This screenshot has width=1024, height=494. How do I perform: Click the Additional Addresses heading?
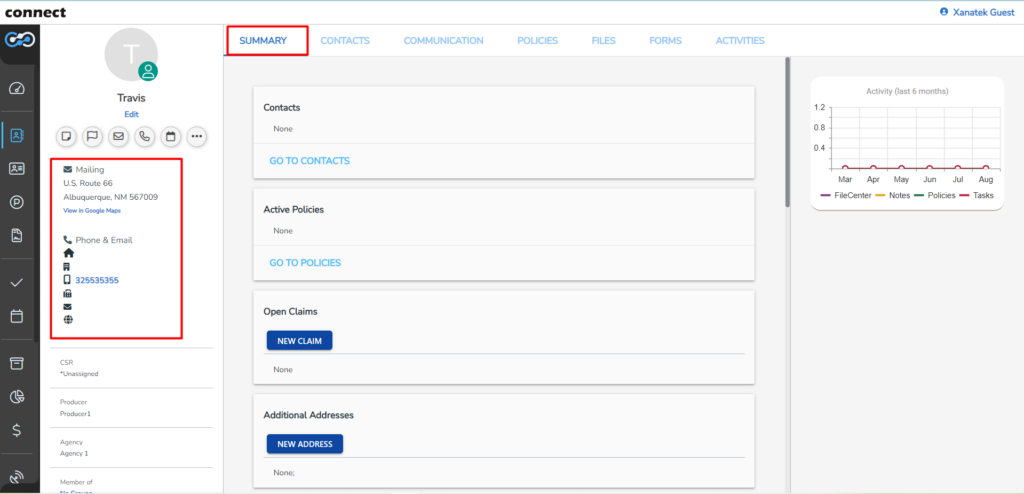pos(308,415)
